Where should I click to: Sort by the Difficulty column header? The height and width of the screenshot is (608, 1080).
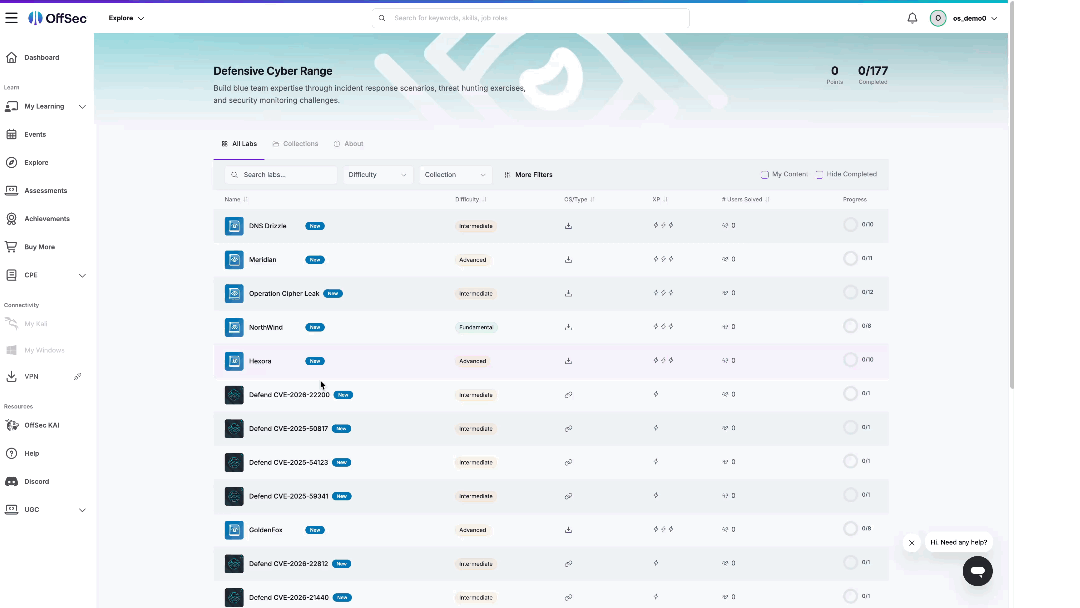470,200
